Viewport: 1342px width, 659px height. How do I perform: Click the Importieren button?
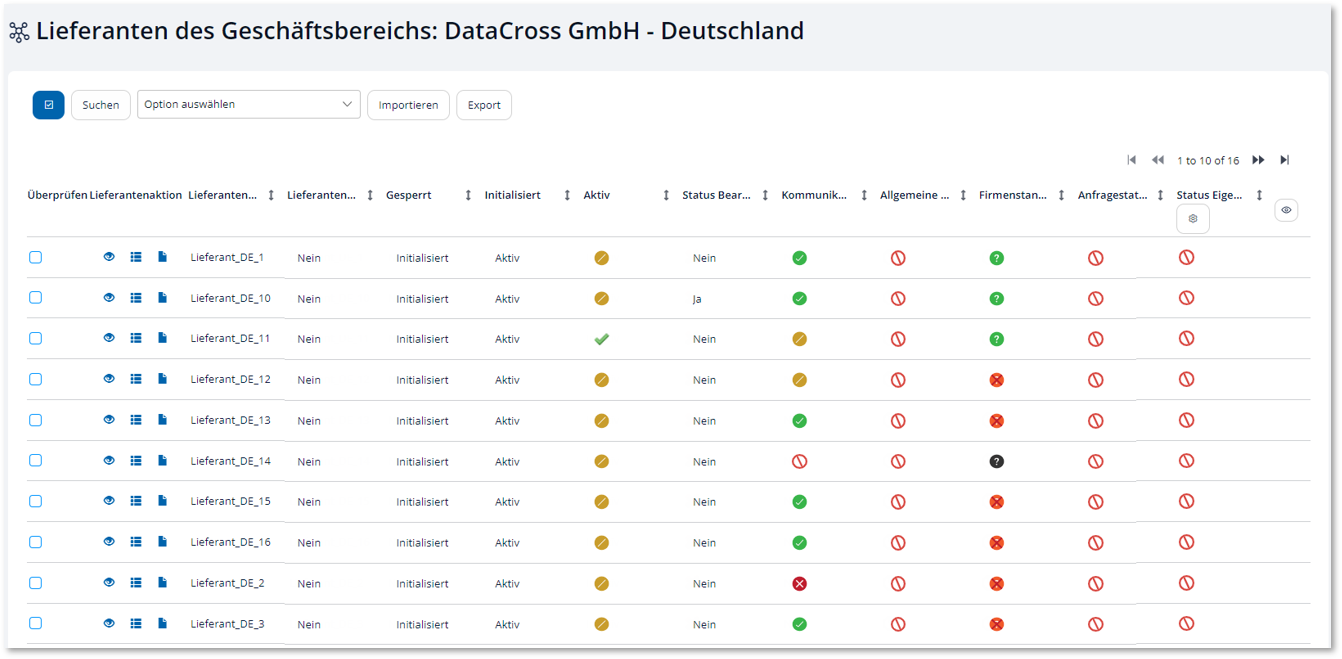click(408, 105)
